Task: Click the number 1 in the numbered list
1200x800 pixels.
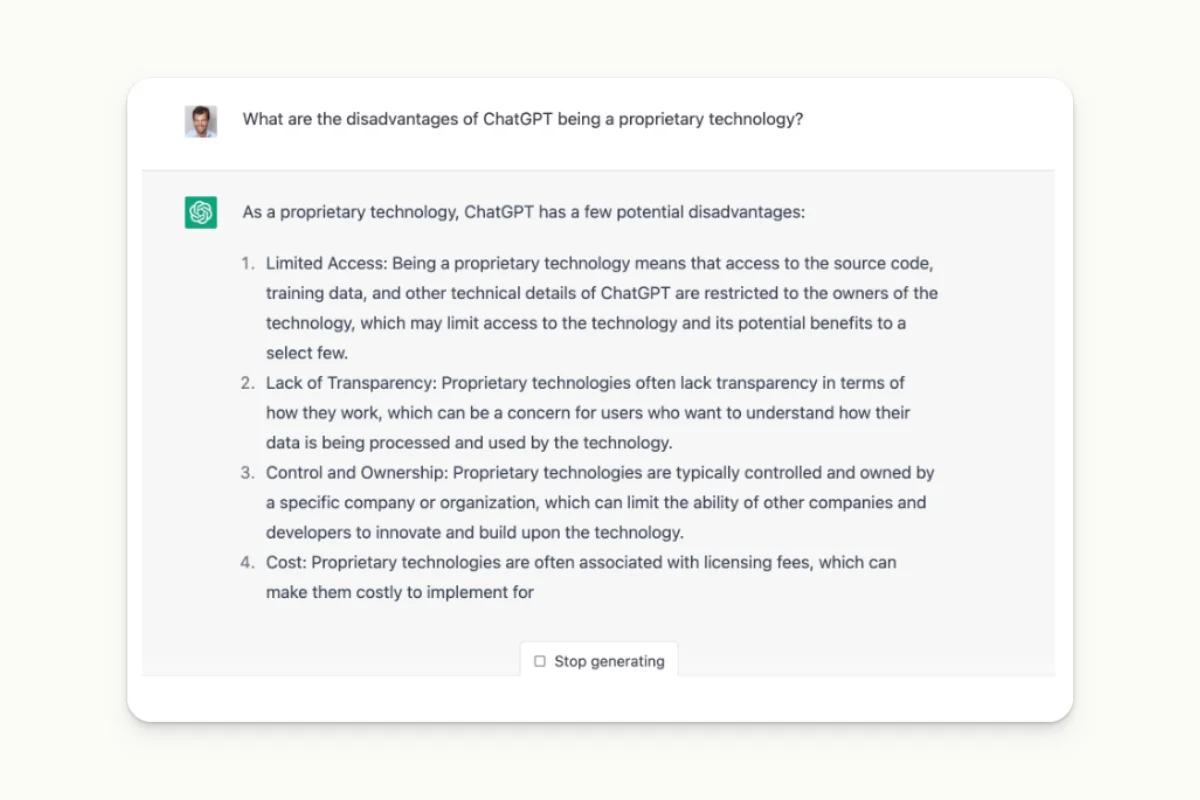Action: pos(247,263)
